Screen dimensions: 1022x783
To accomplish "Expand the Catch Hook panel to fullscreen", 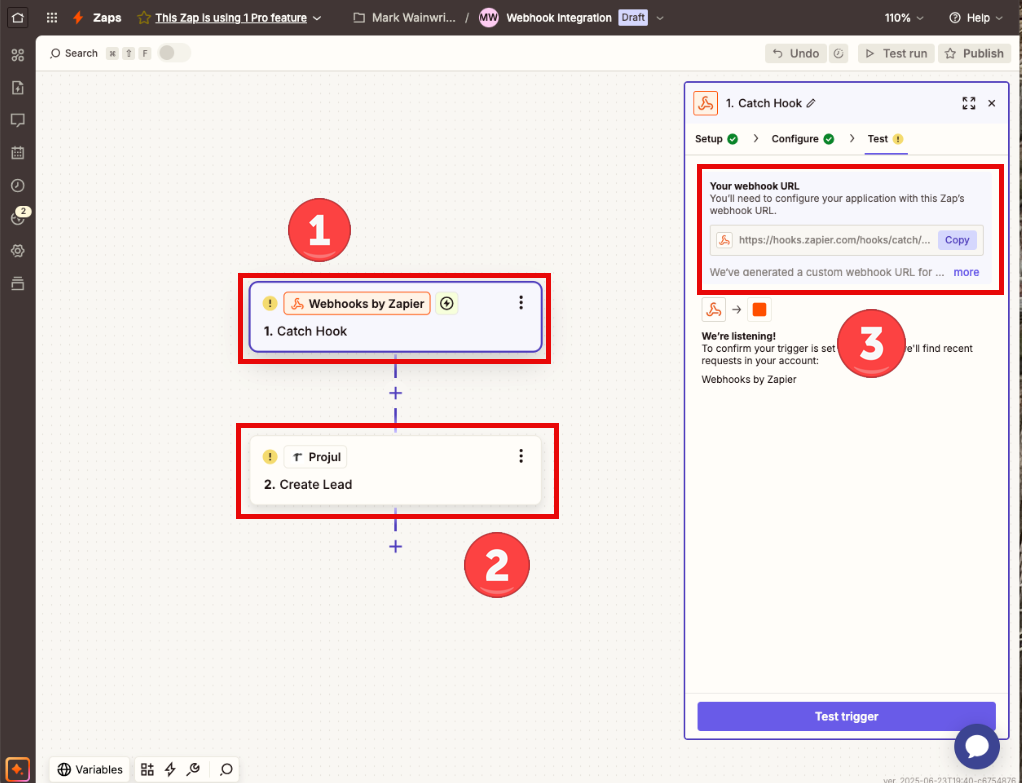I will (x=967, y=103).
